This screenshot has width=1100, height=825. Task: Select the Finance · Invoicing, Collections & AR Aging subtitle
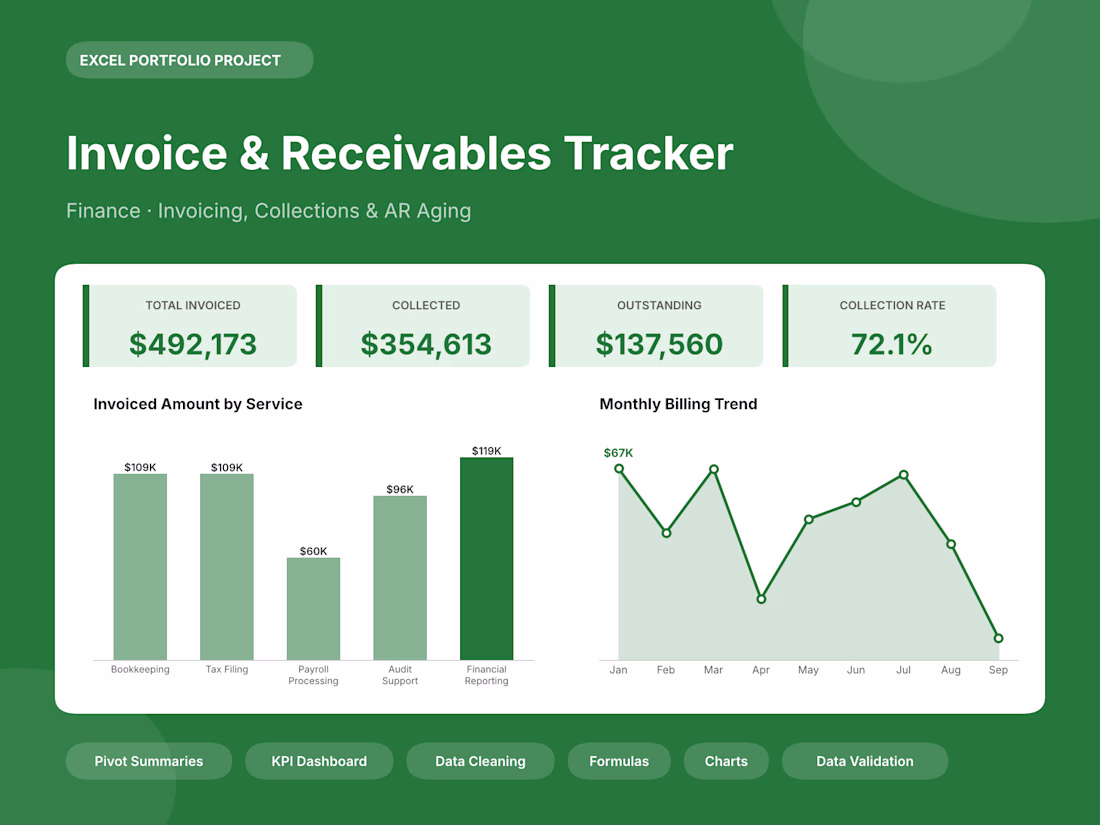click(269, 210)
